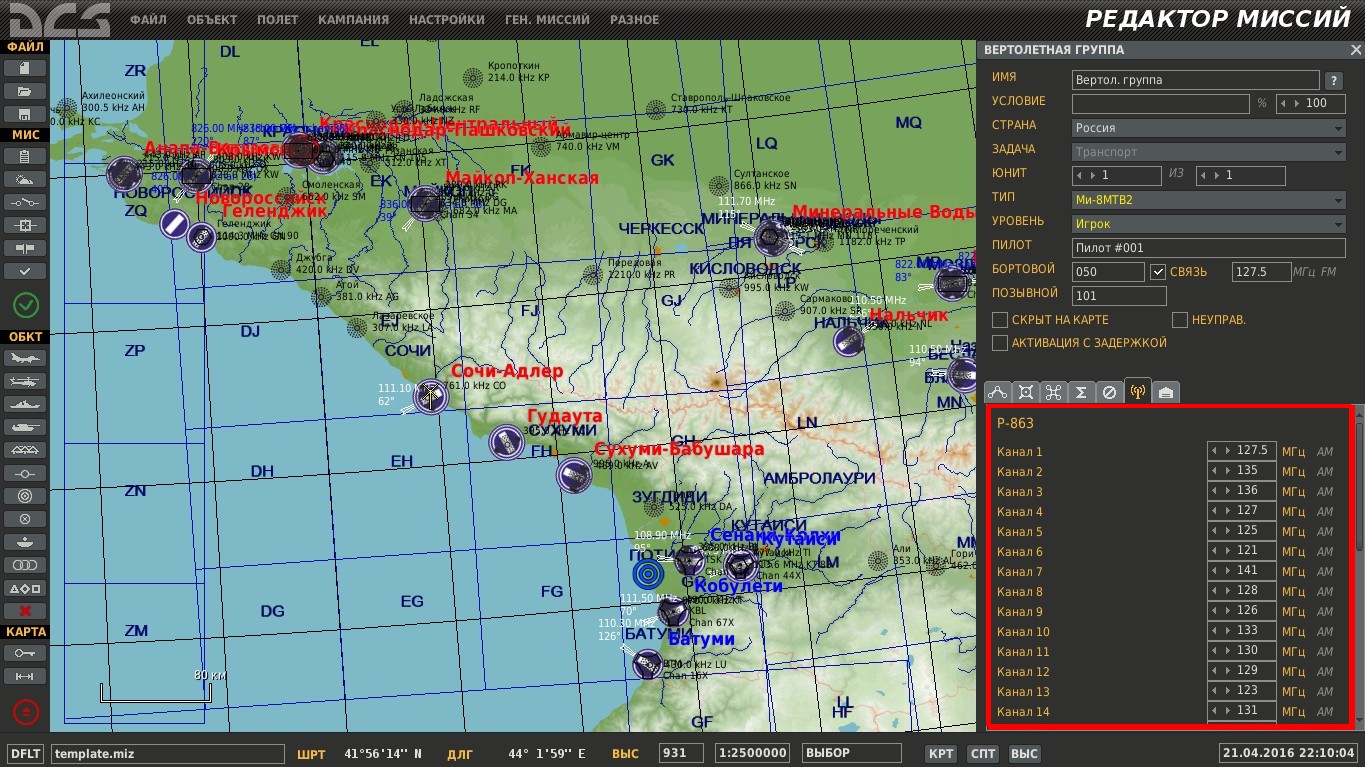Click the ПОЗЫВНОЙ callsign field 101
The width and height of the screenshot is (1365, 767).
point(1119,296)
